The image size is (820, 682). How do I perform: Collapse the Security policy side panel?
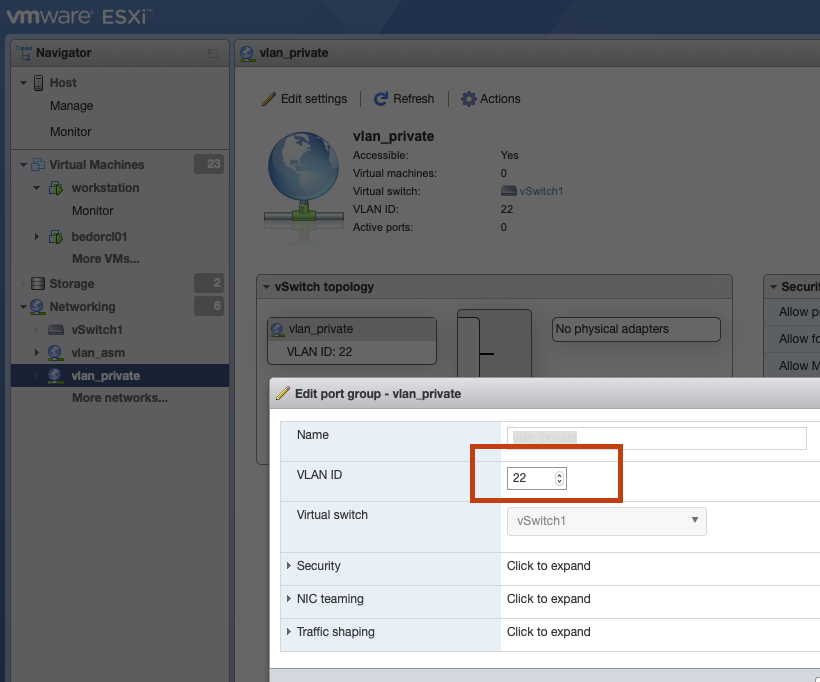pyautogui.click(x=773, y=287)
